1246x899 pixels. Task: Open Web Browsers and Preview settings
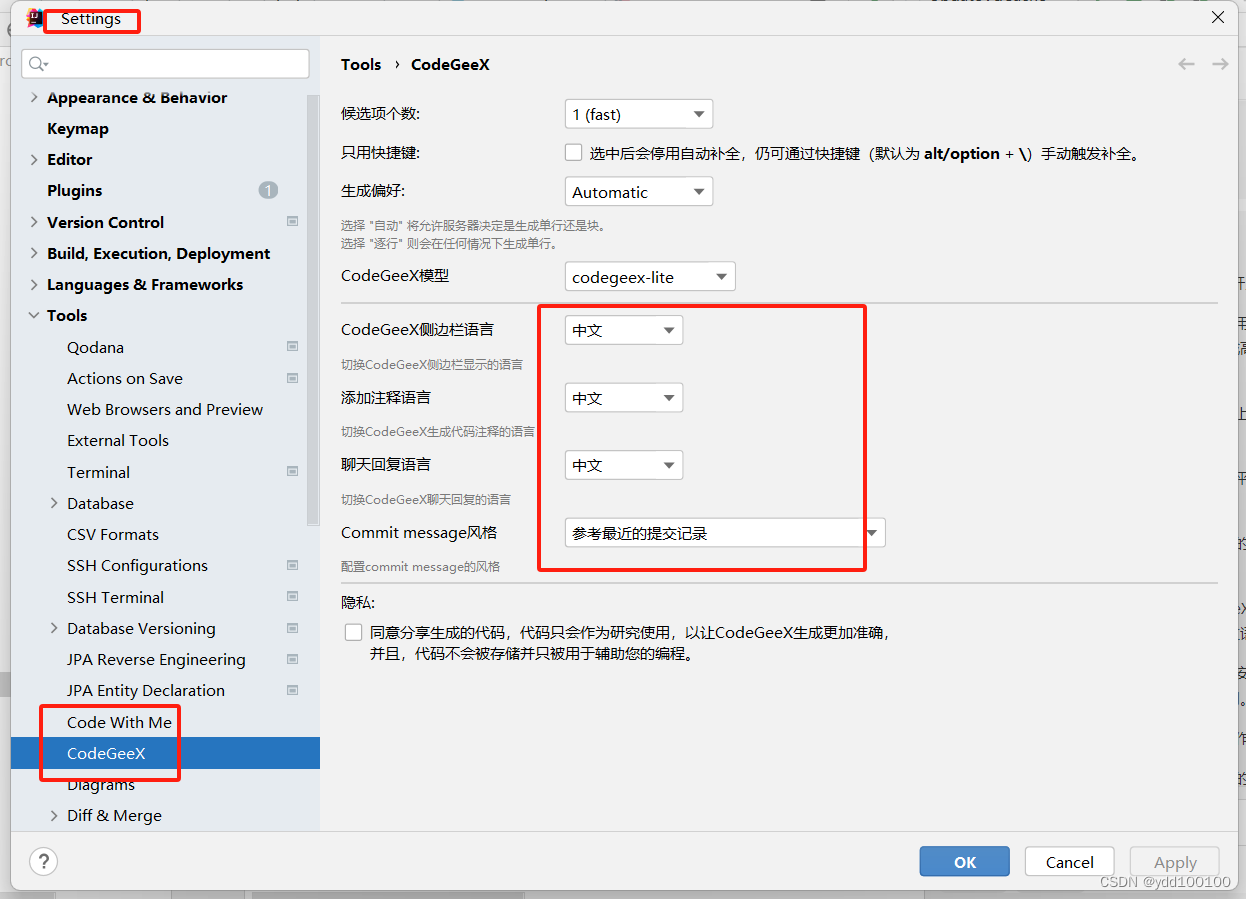click(x=165, y=409)
